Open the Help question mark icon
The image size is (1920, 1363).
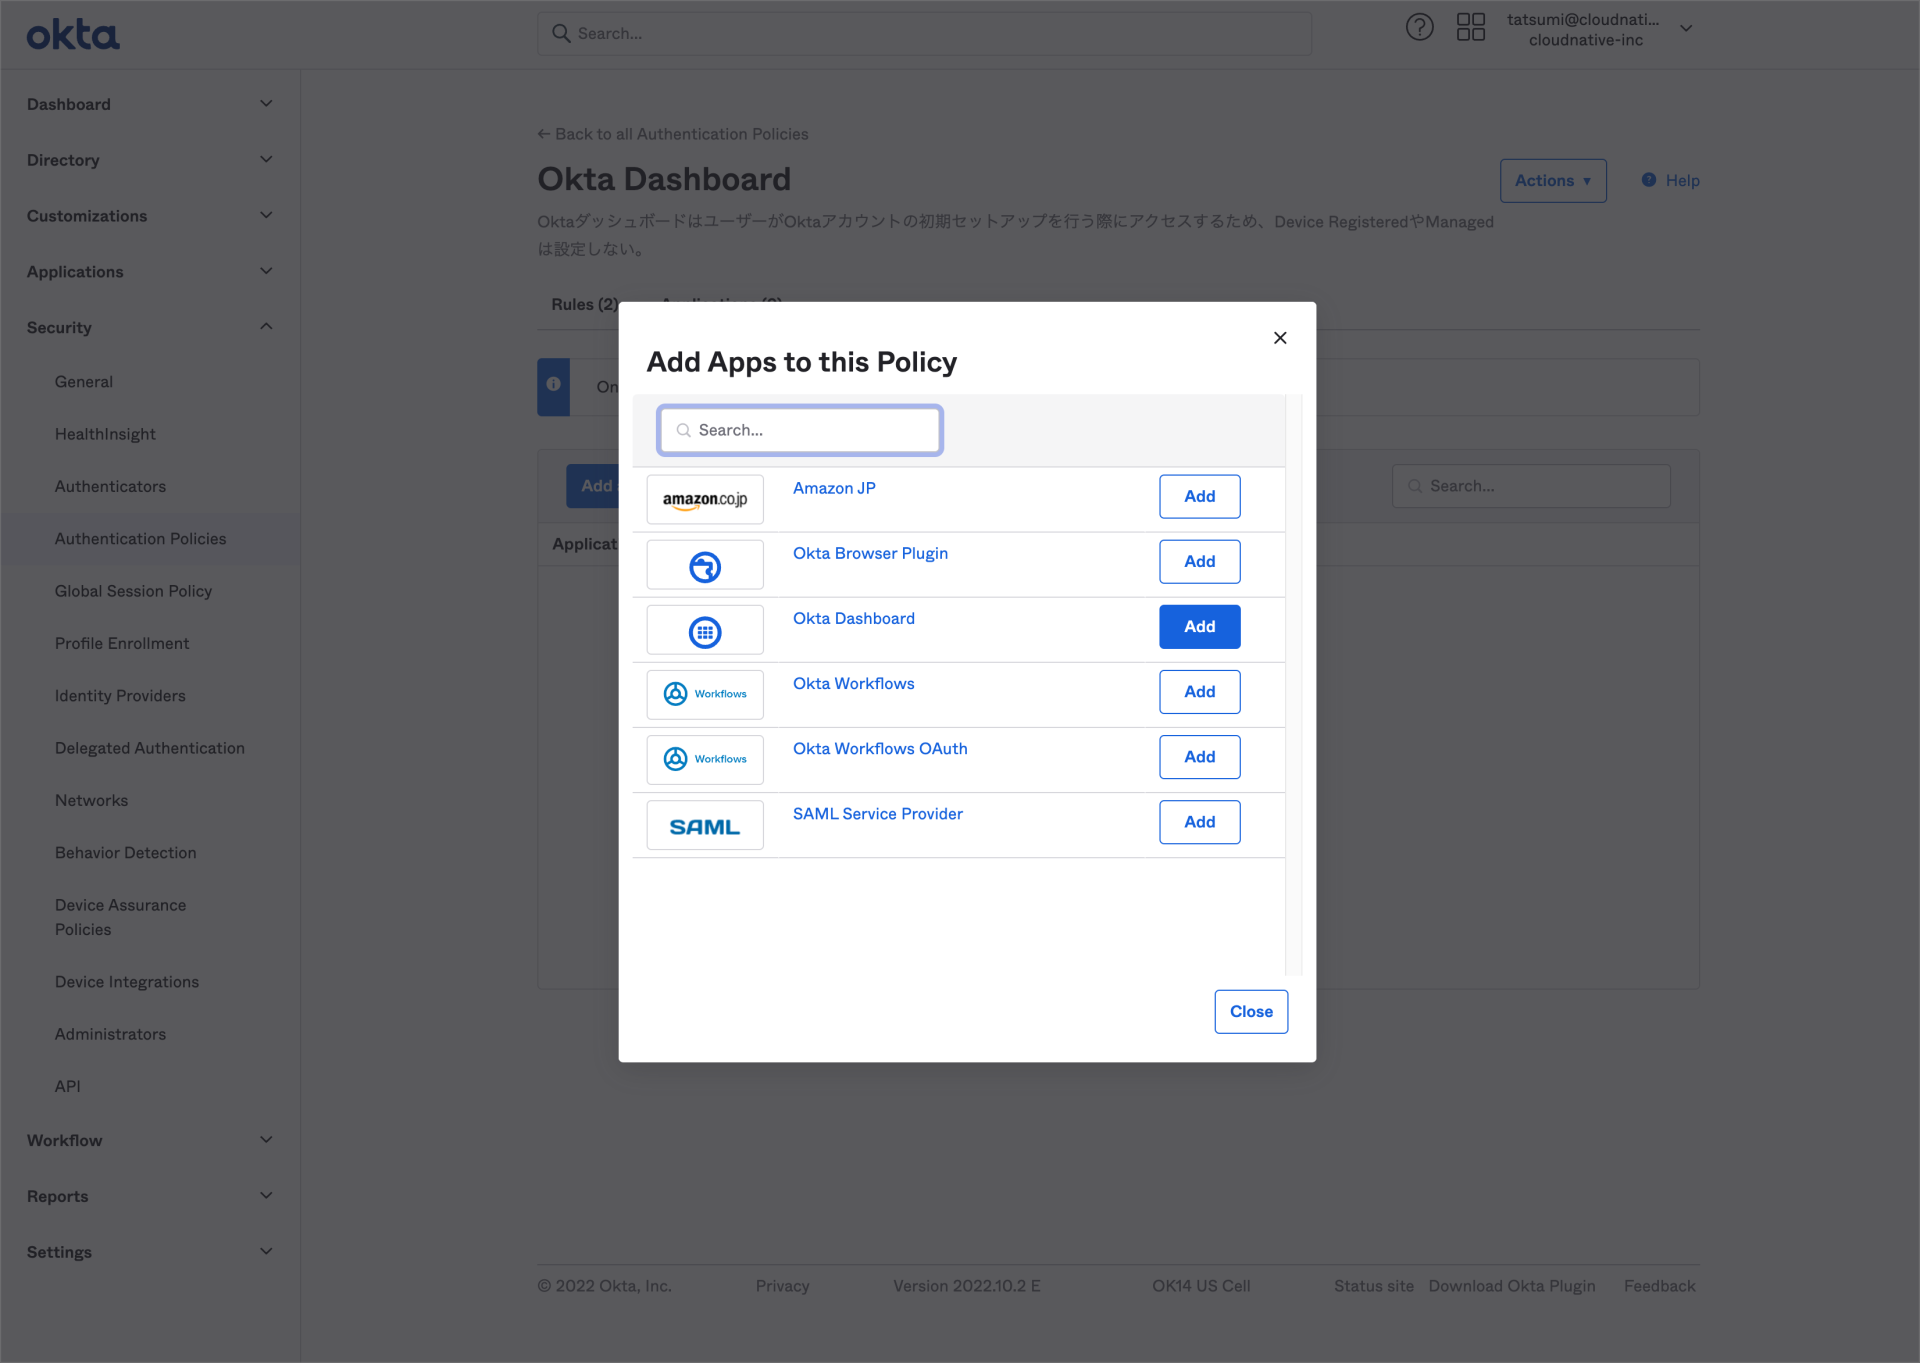tap(1419, 27)
